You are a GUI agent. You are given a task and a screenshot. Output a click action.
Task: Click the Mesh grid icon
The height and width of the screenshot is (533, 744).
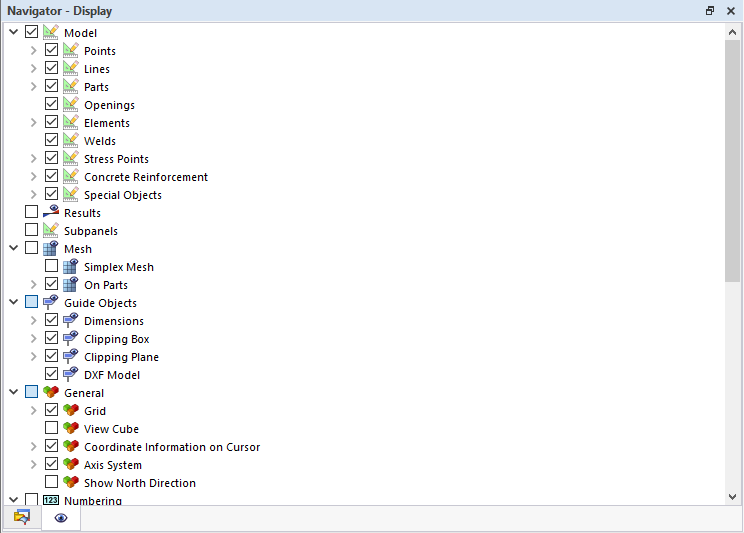click(51, 248)
